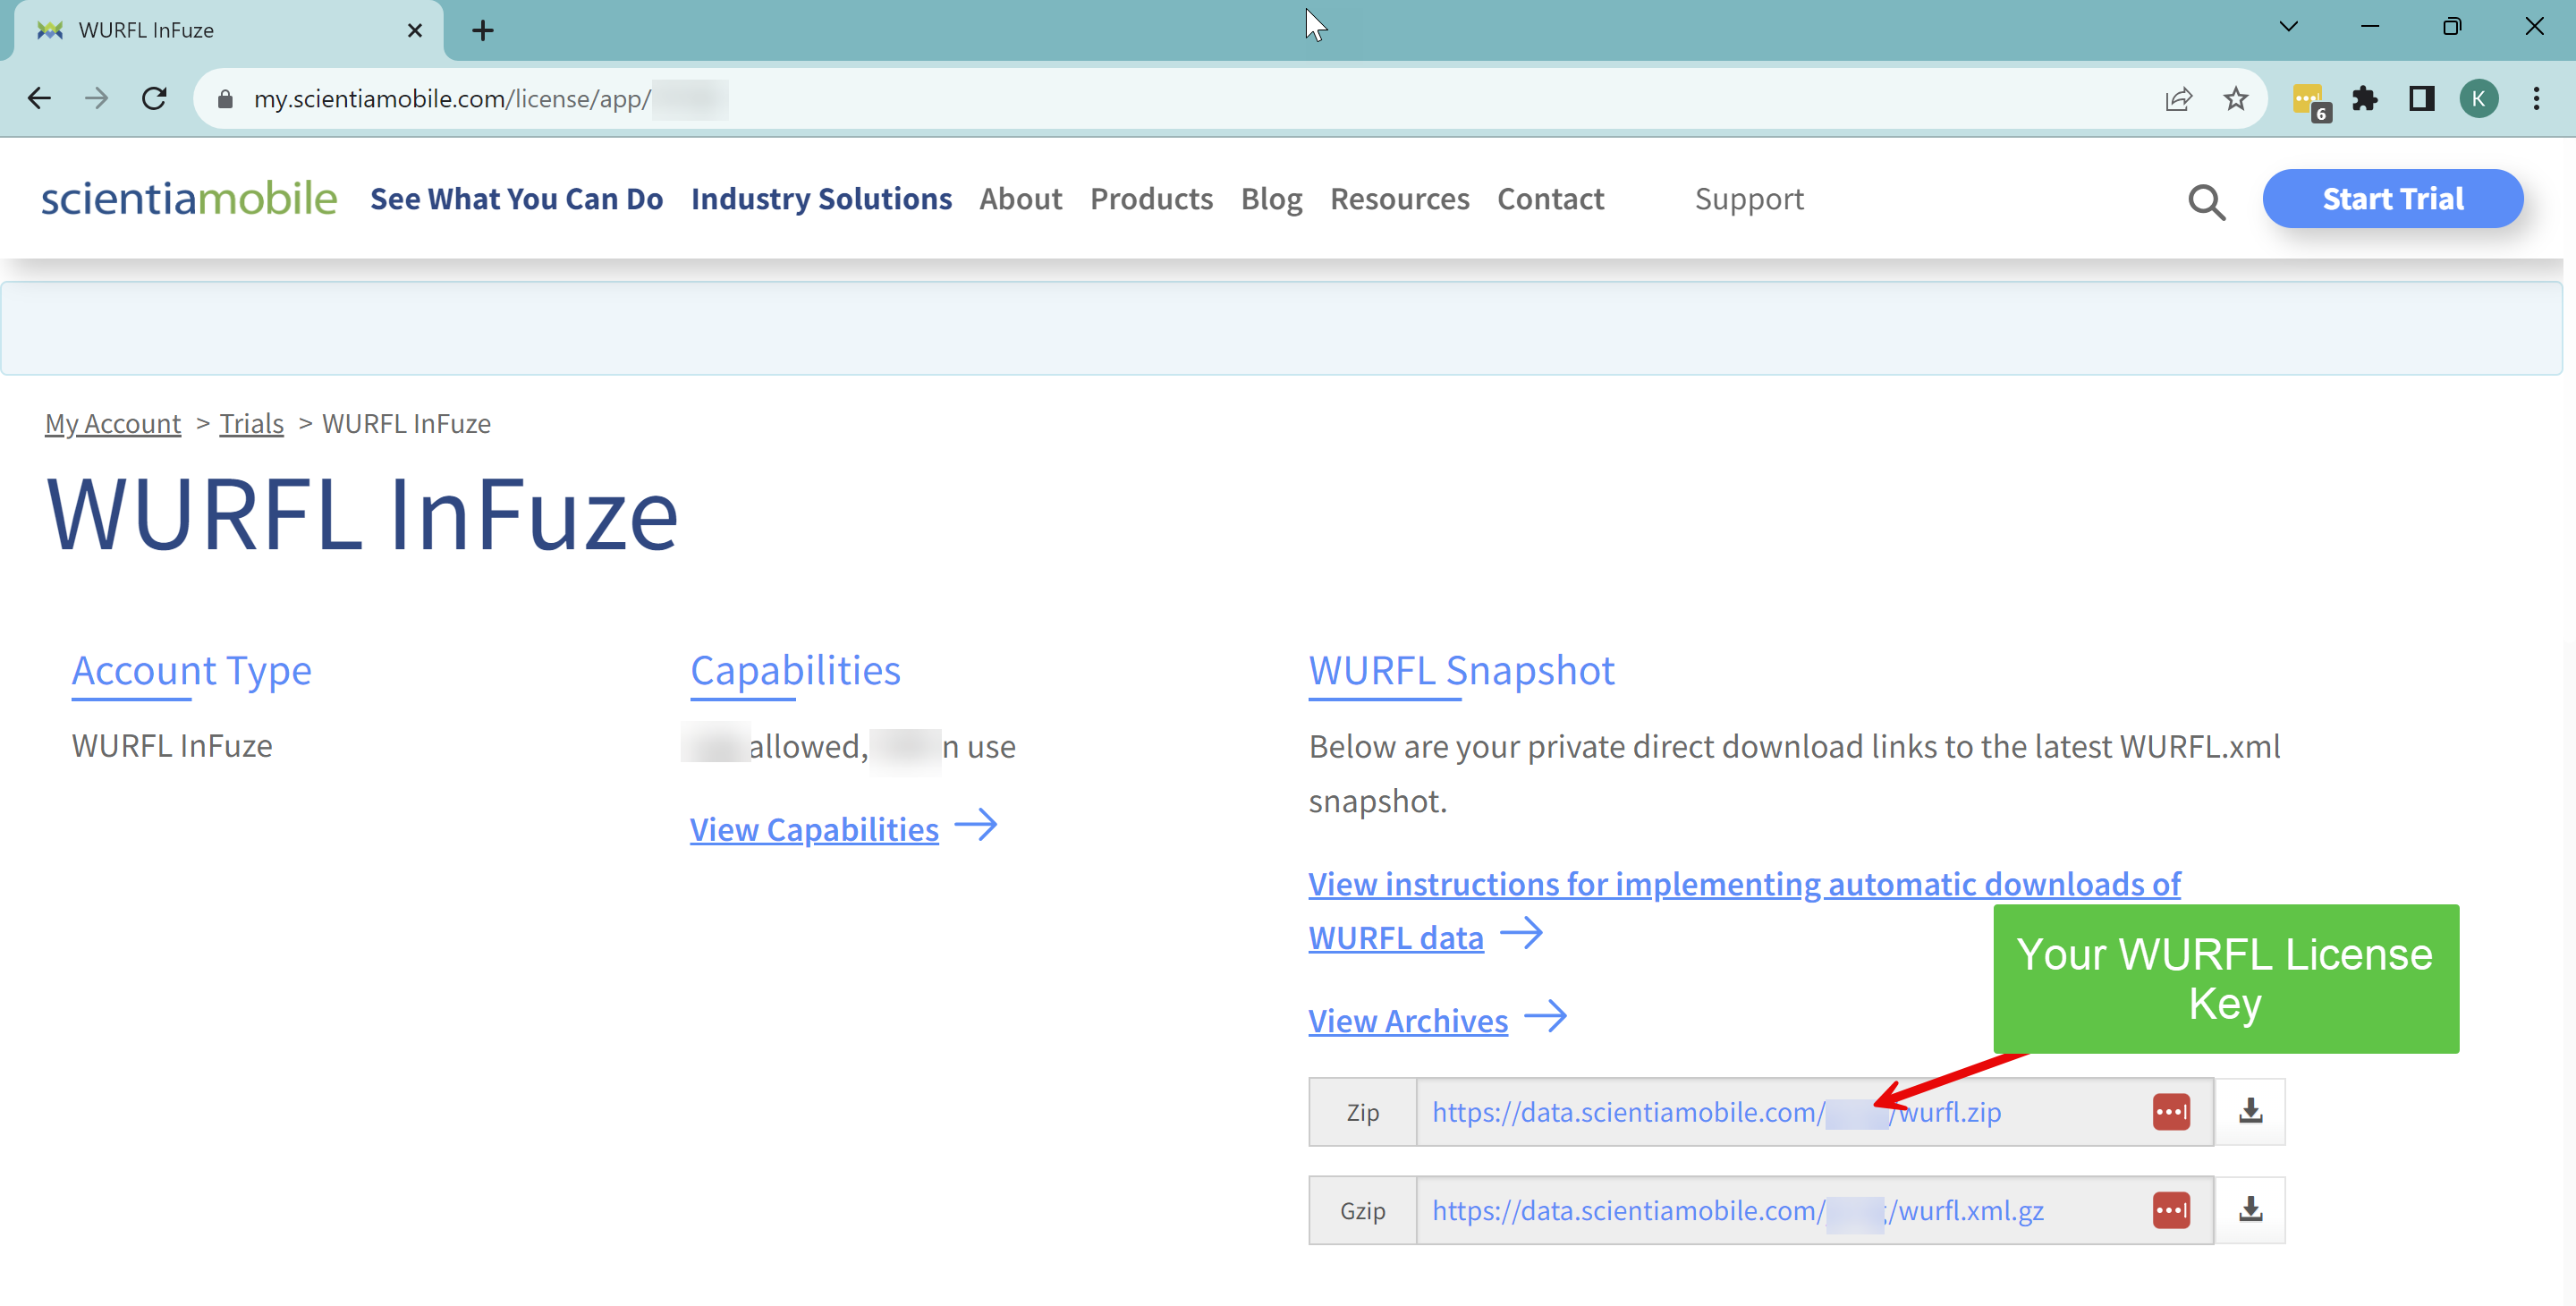Open the Products menu
This screenshot has height=1306, width=2576.
pos(1151,199)
